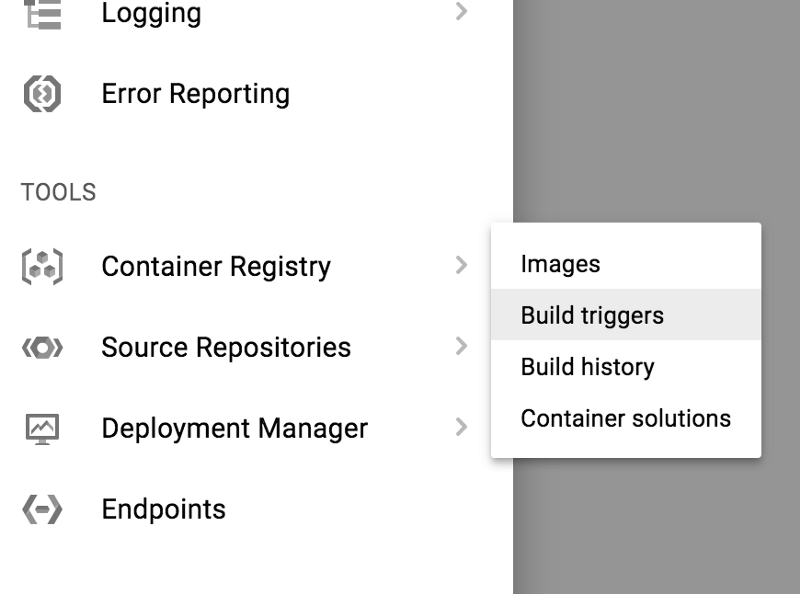Expand the Deployment Manager chevron
Screen dimensions: 800x594
coord(461,427)
